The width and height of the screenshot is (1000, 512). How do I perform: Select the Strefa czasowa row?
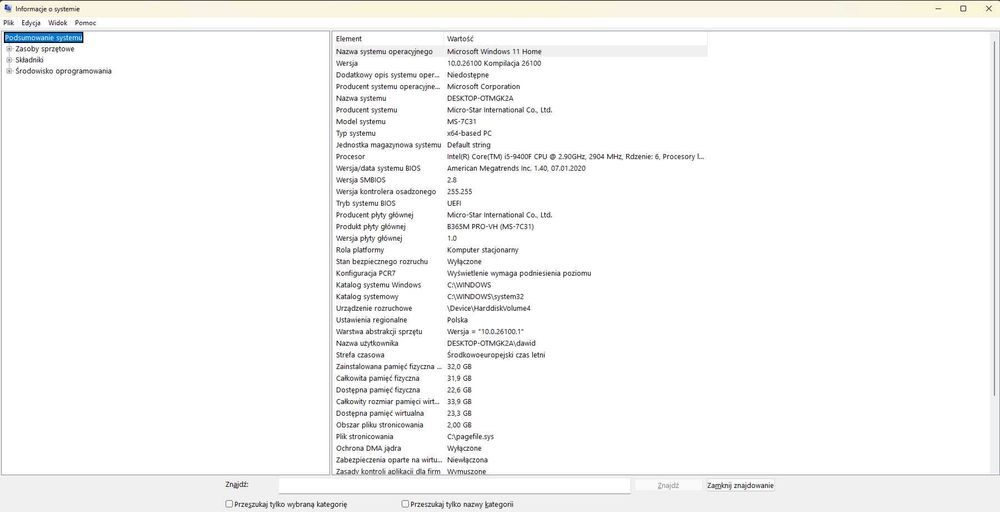point(520,355)
